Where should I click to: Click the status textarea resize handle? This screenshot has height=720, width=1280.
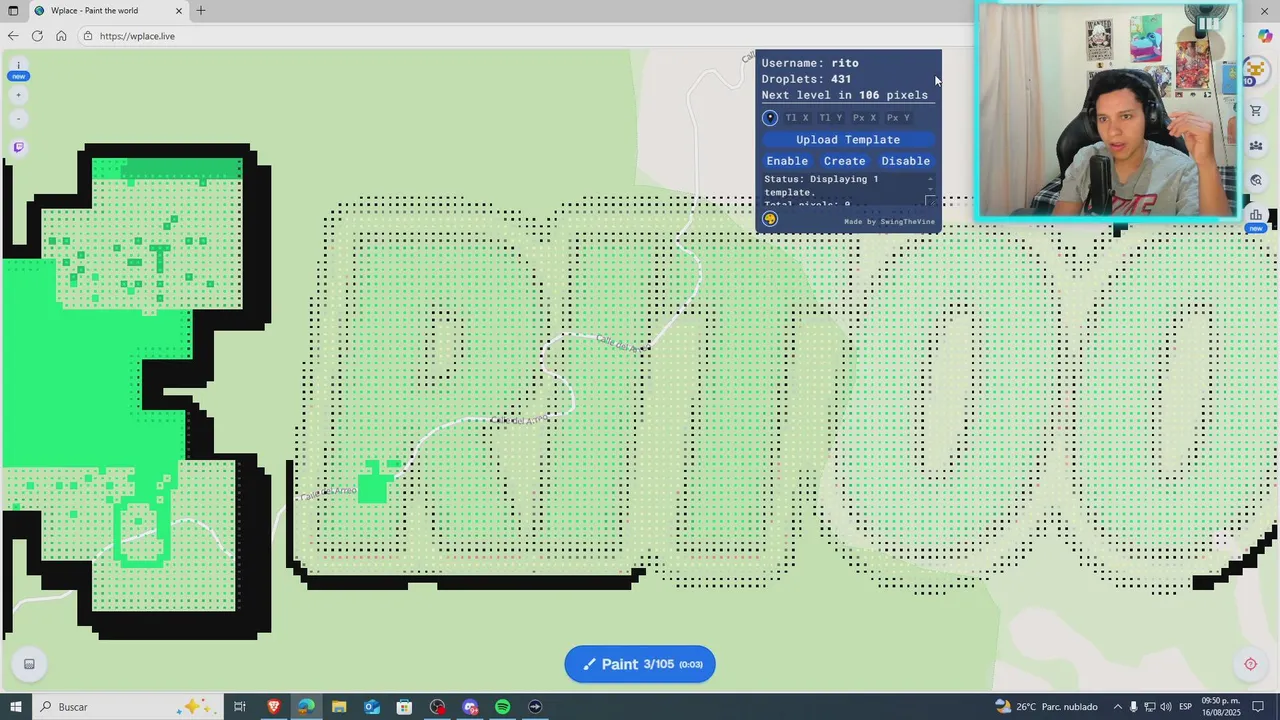[931, 202]
